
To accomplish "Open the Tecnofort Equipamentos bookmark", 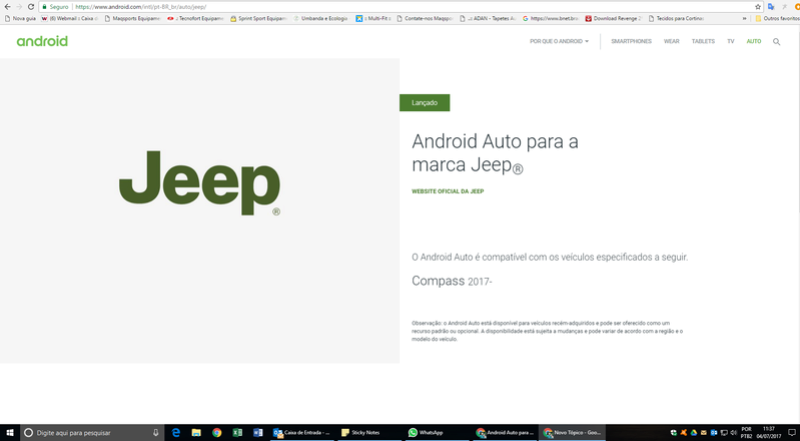I will 195,18.
